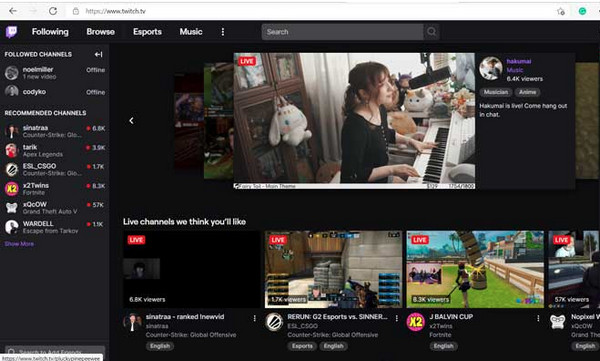Open the Browse tab
The width and height of the screenshot is (600, 361).
coord(100,32)
